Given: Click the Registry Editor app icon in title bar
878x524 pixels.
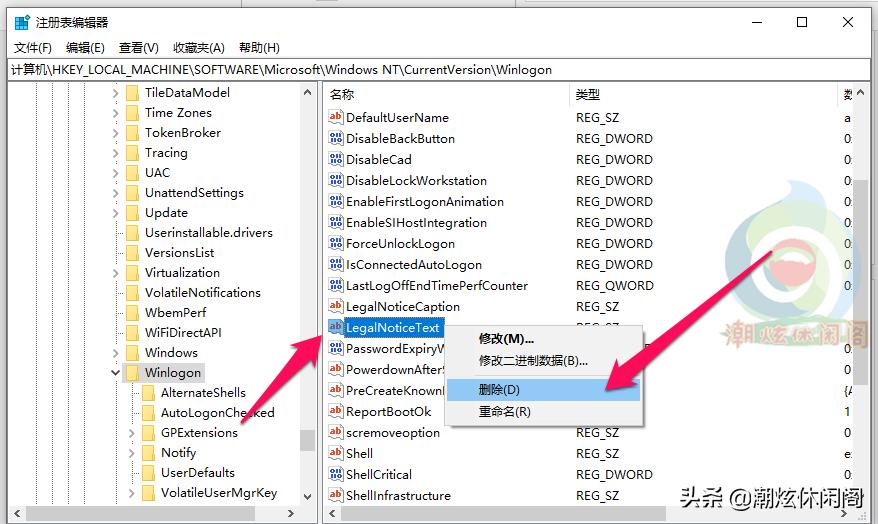Looking at the screenshot, I should (22, 22).
